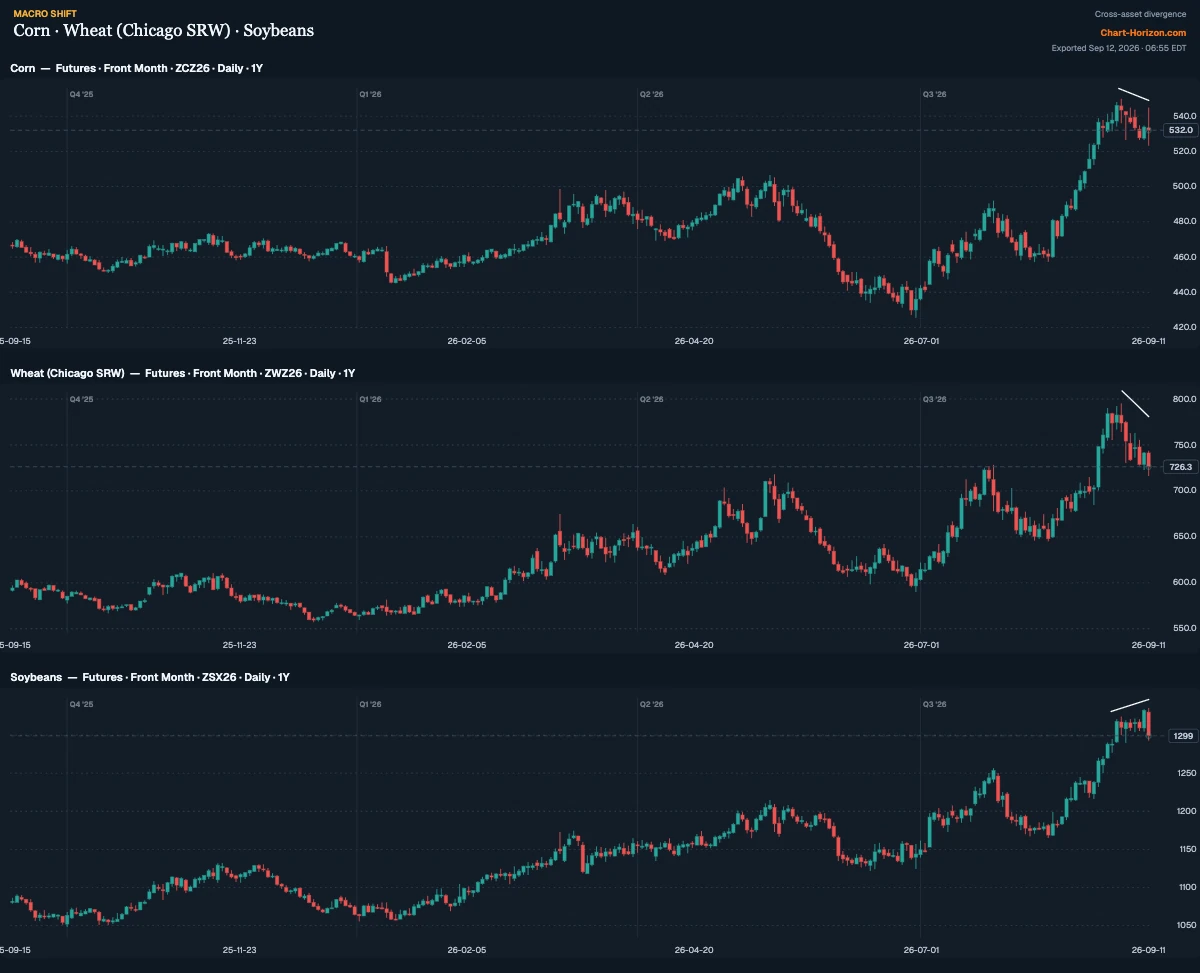Click the 26-02-05 date under Corn chart
Image resolution: width=1200 pixels, height=973 pixels.
point(466,341)
